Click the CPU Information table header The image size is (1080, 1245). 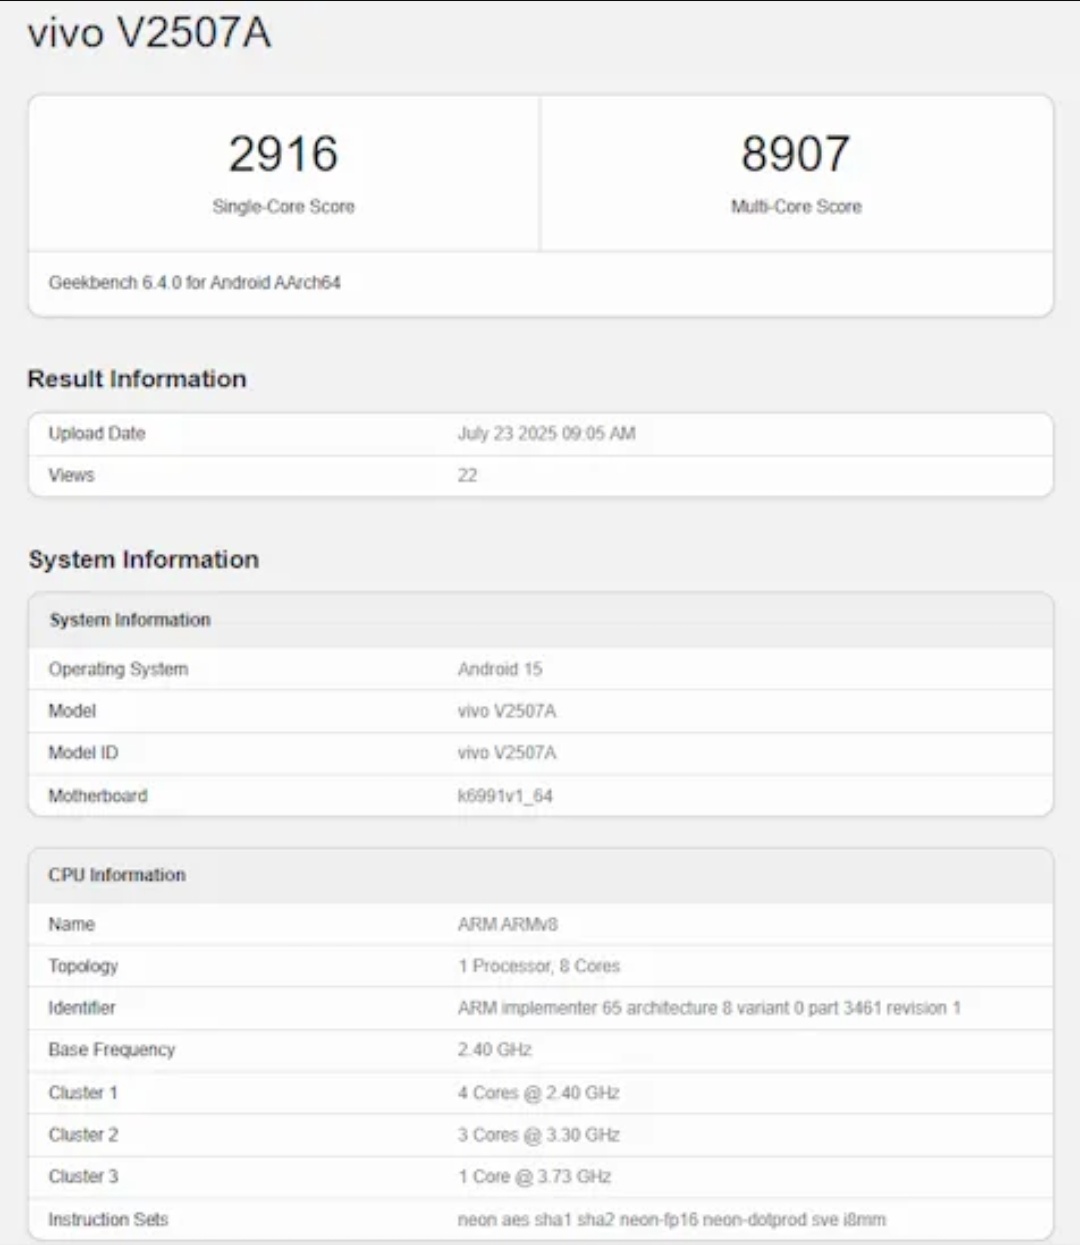117,875
